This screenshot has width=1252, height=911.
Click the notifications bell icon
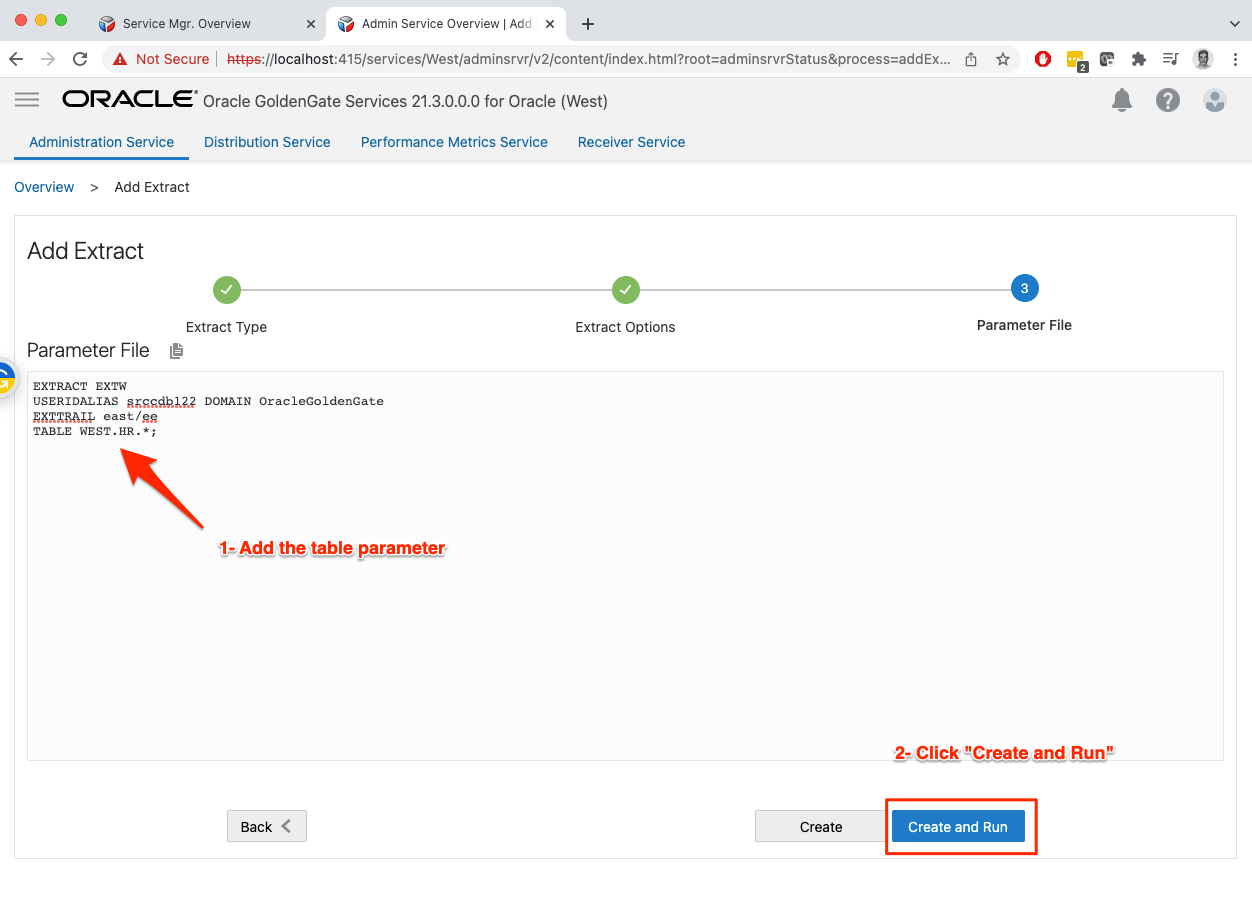click(1122, 100)
